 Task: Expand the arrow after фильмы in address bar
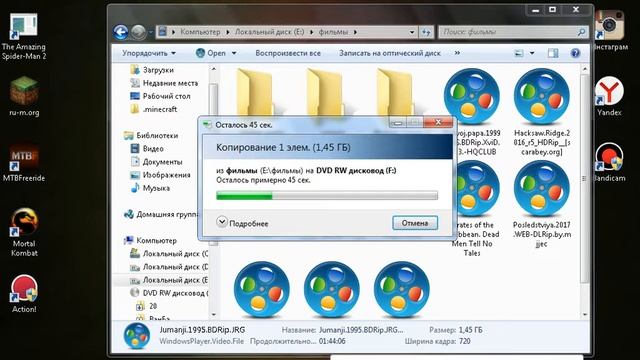tap(355, 32)
